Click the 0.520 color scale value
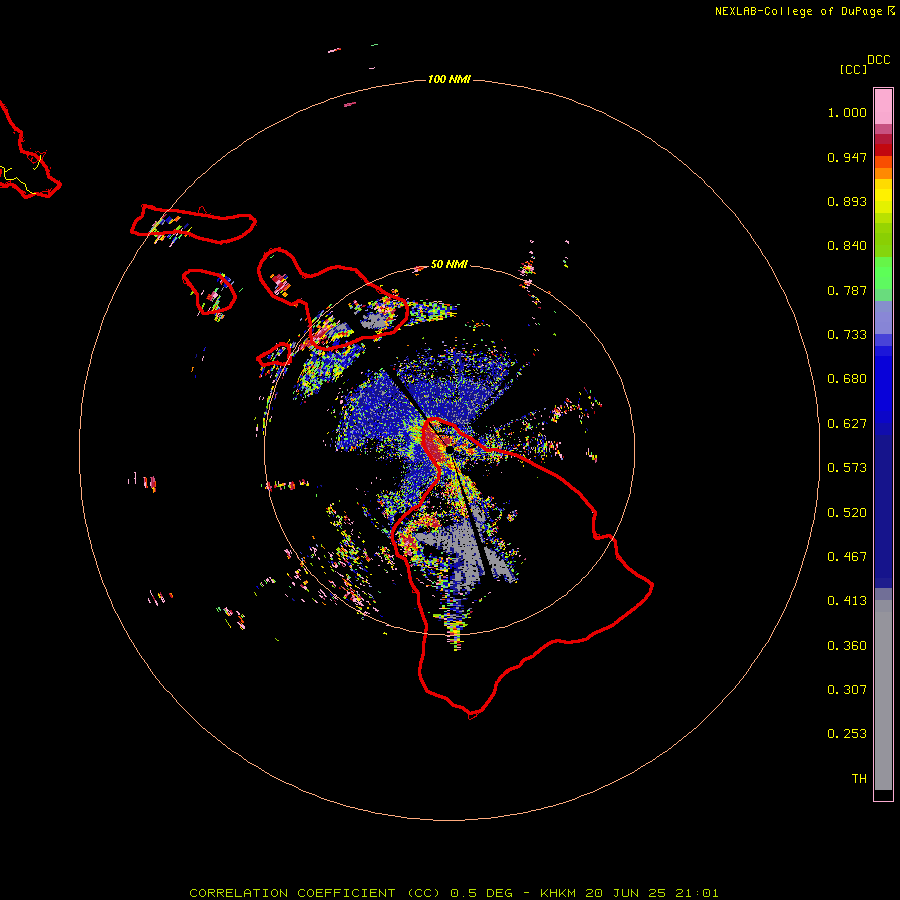This screenshot has width=900, height=900. point(847,513)
